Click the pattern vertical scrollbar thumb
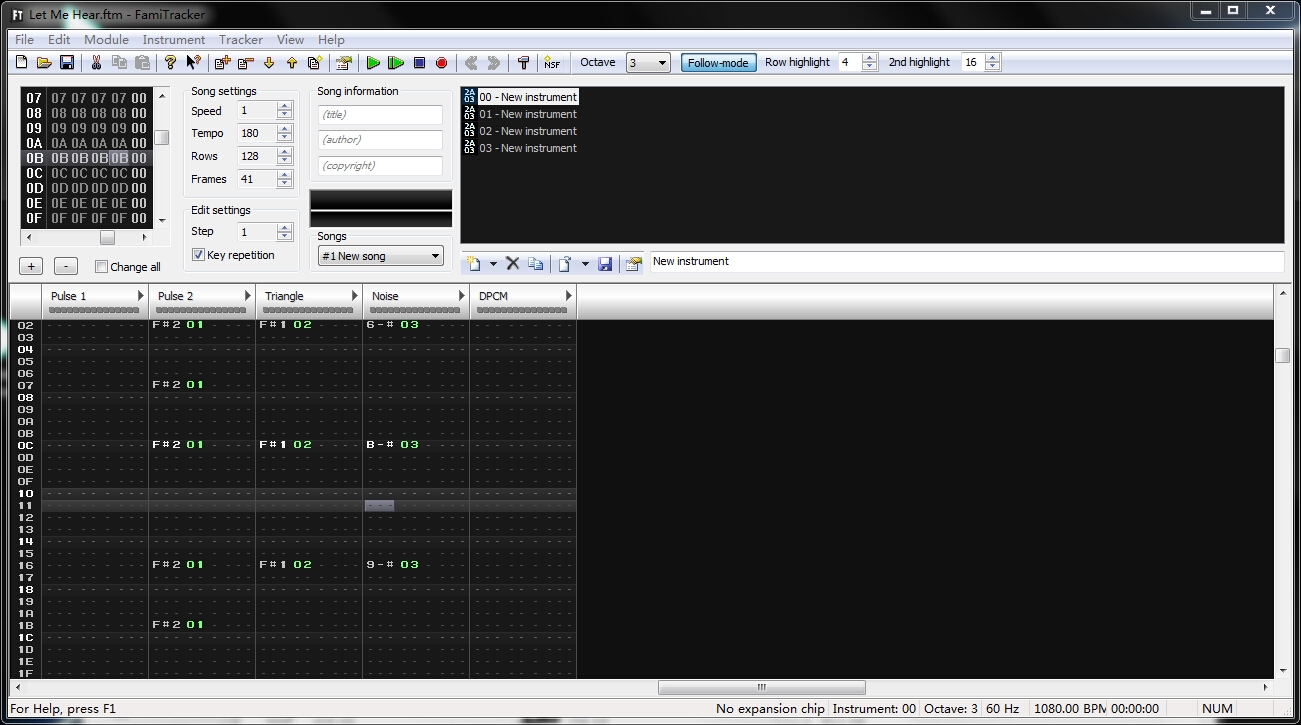 1282,355
